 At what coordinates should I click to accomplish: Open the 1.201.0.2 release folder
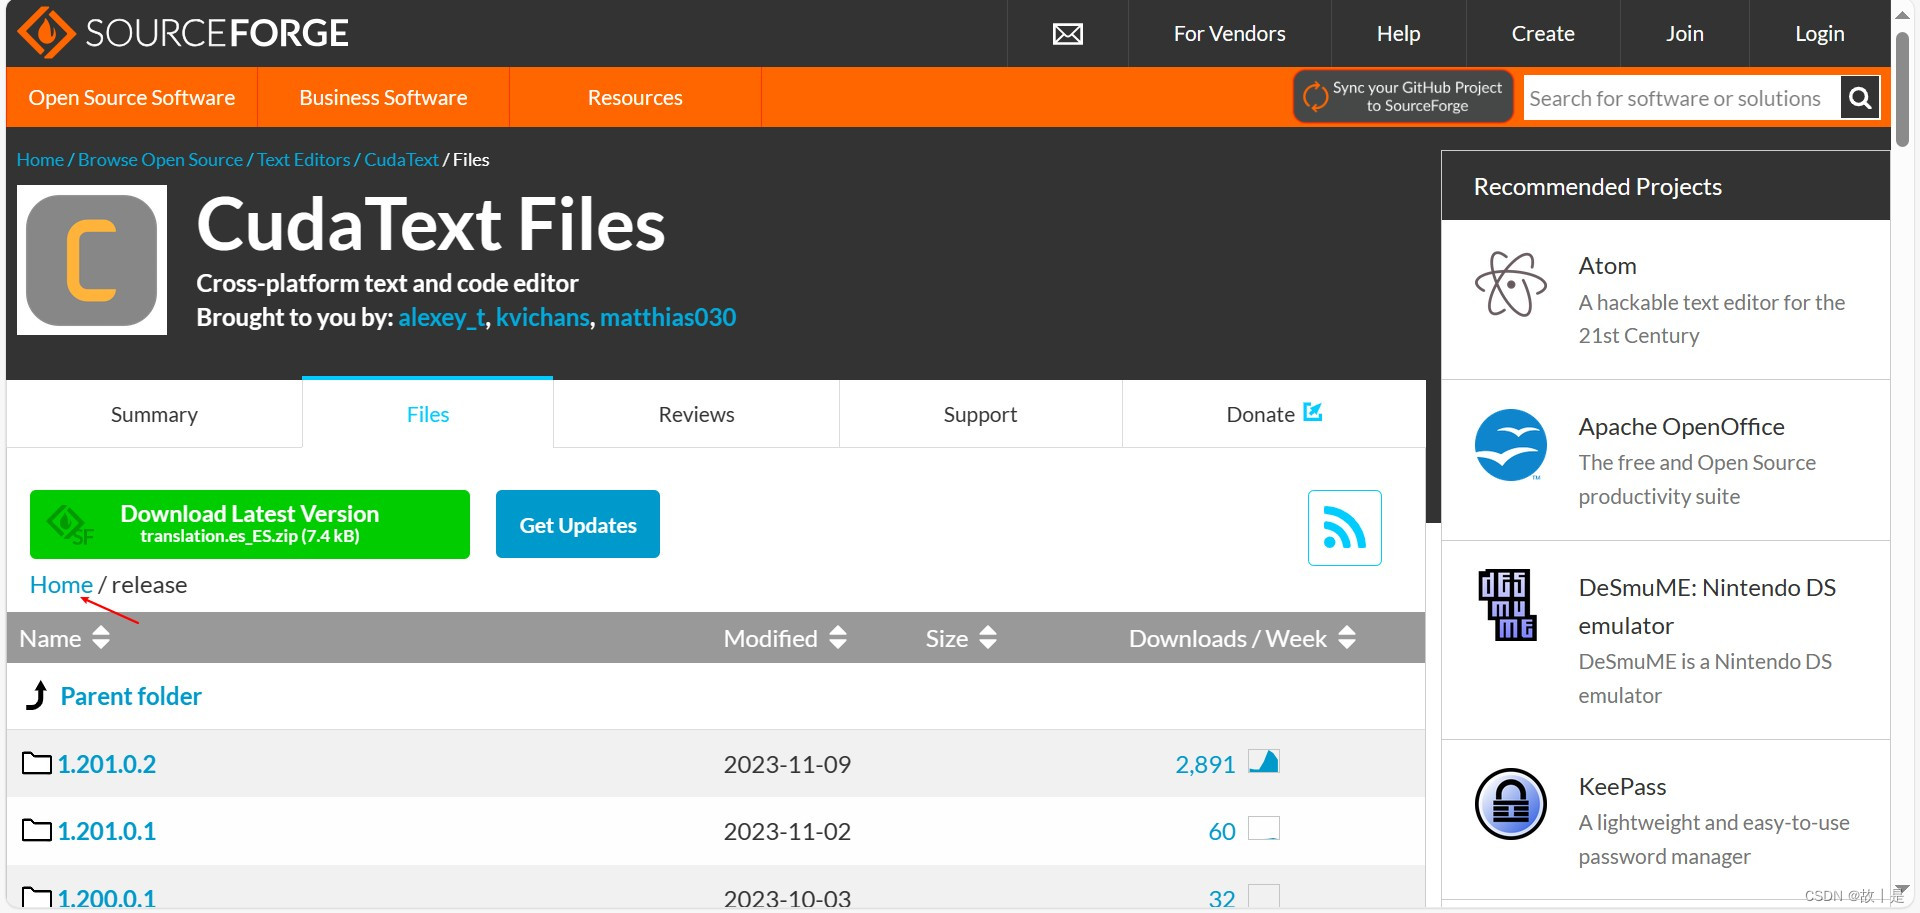pyautogui.click(x=107, y=764)
